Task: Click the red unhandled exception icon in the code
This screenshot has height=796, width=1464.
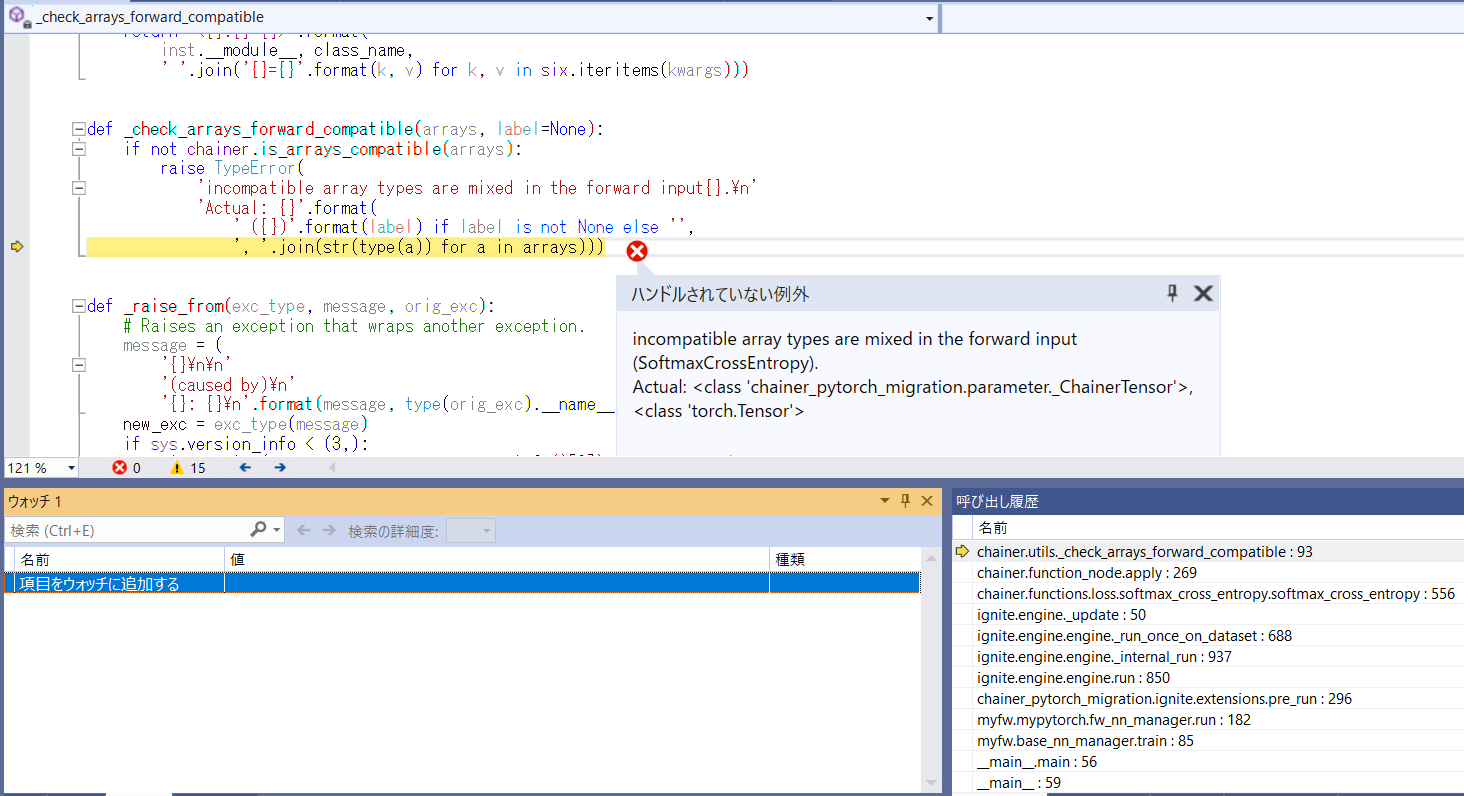Action: [x=637, y=251]
